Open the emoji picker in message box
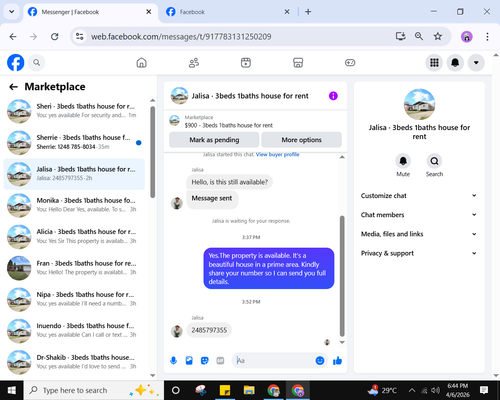This screenshot has height=400, width=500. coord(320,360)
